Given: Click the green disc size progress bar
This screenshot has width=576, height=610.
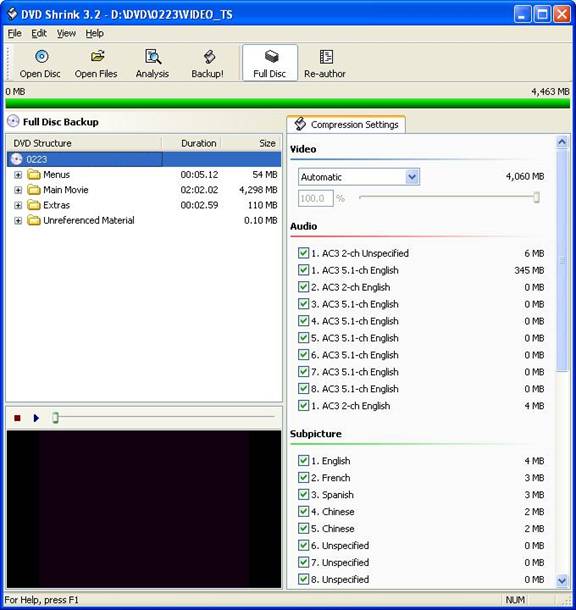Looking at the screenshot, I should tap(288, 103).
